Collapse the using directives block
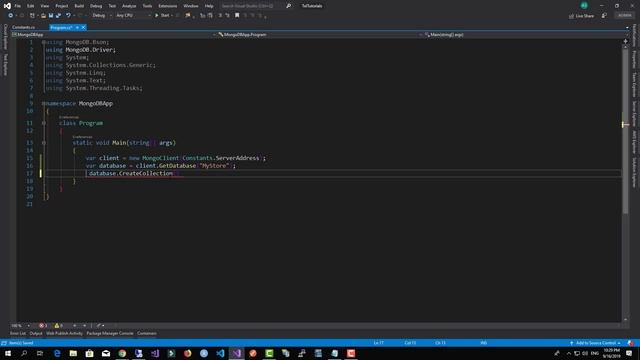The width and height of the screenshot is (640, 360). tap(44, 42)
